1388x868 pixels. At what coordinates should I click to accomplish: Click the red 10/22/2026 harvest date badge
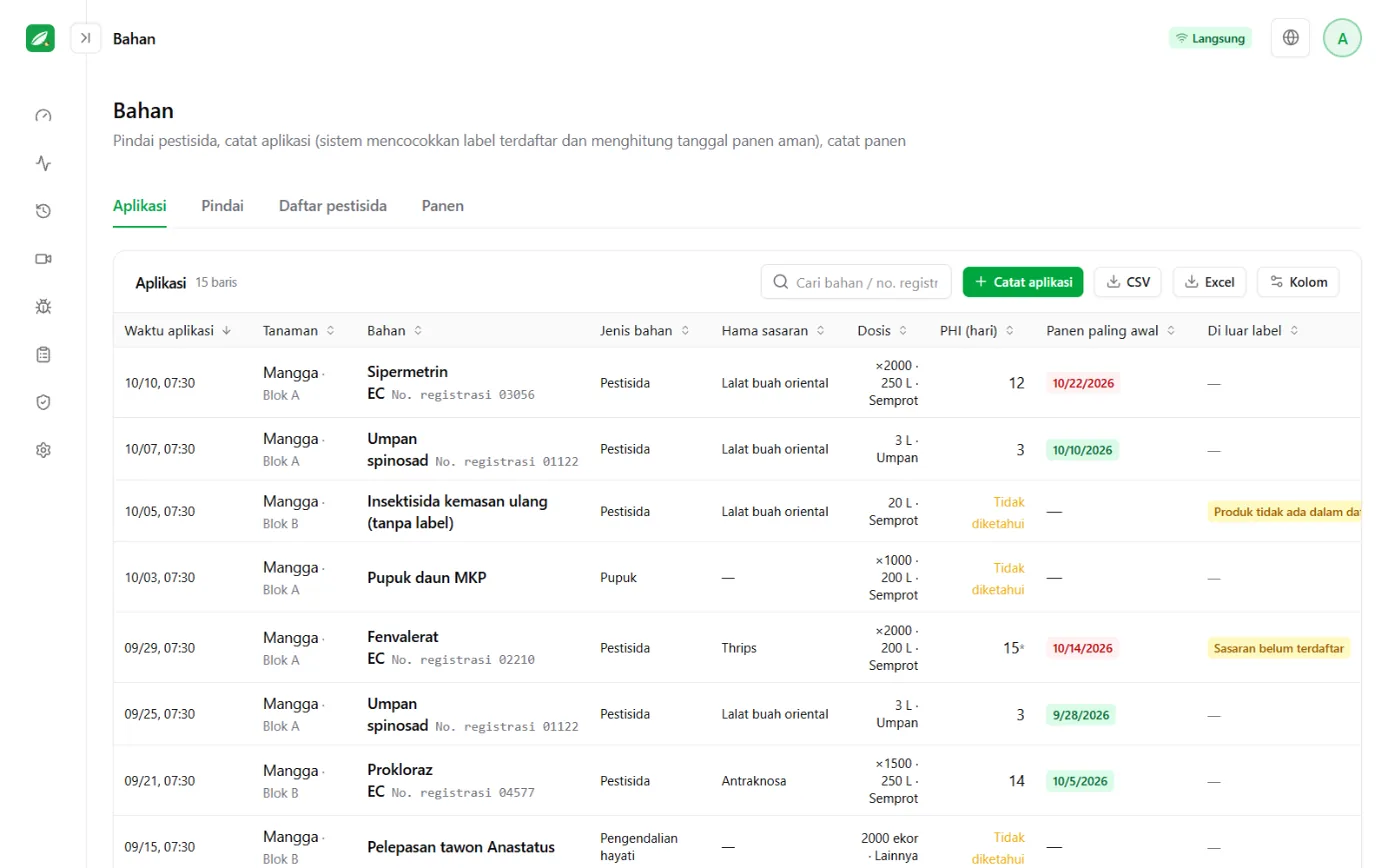tap(1083, 383)
